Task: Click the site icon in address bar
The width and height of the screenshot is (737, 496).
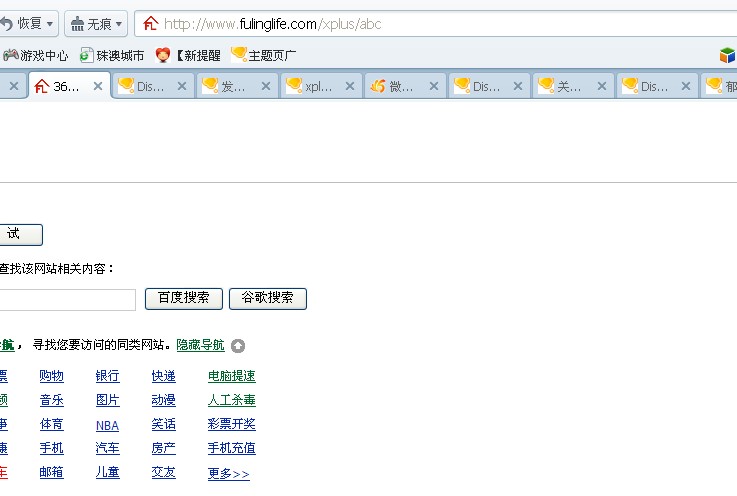Action: (150, 24)
